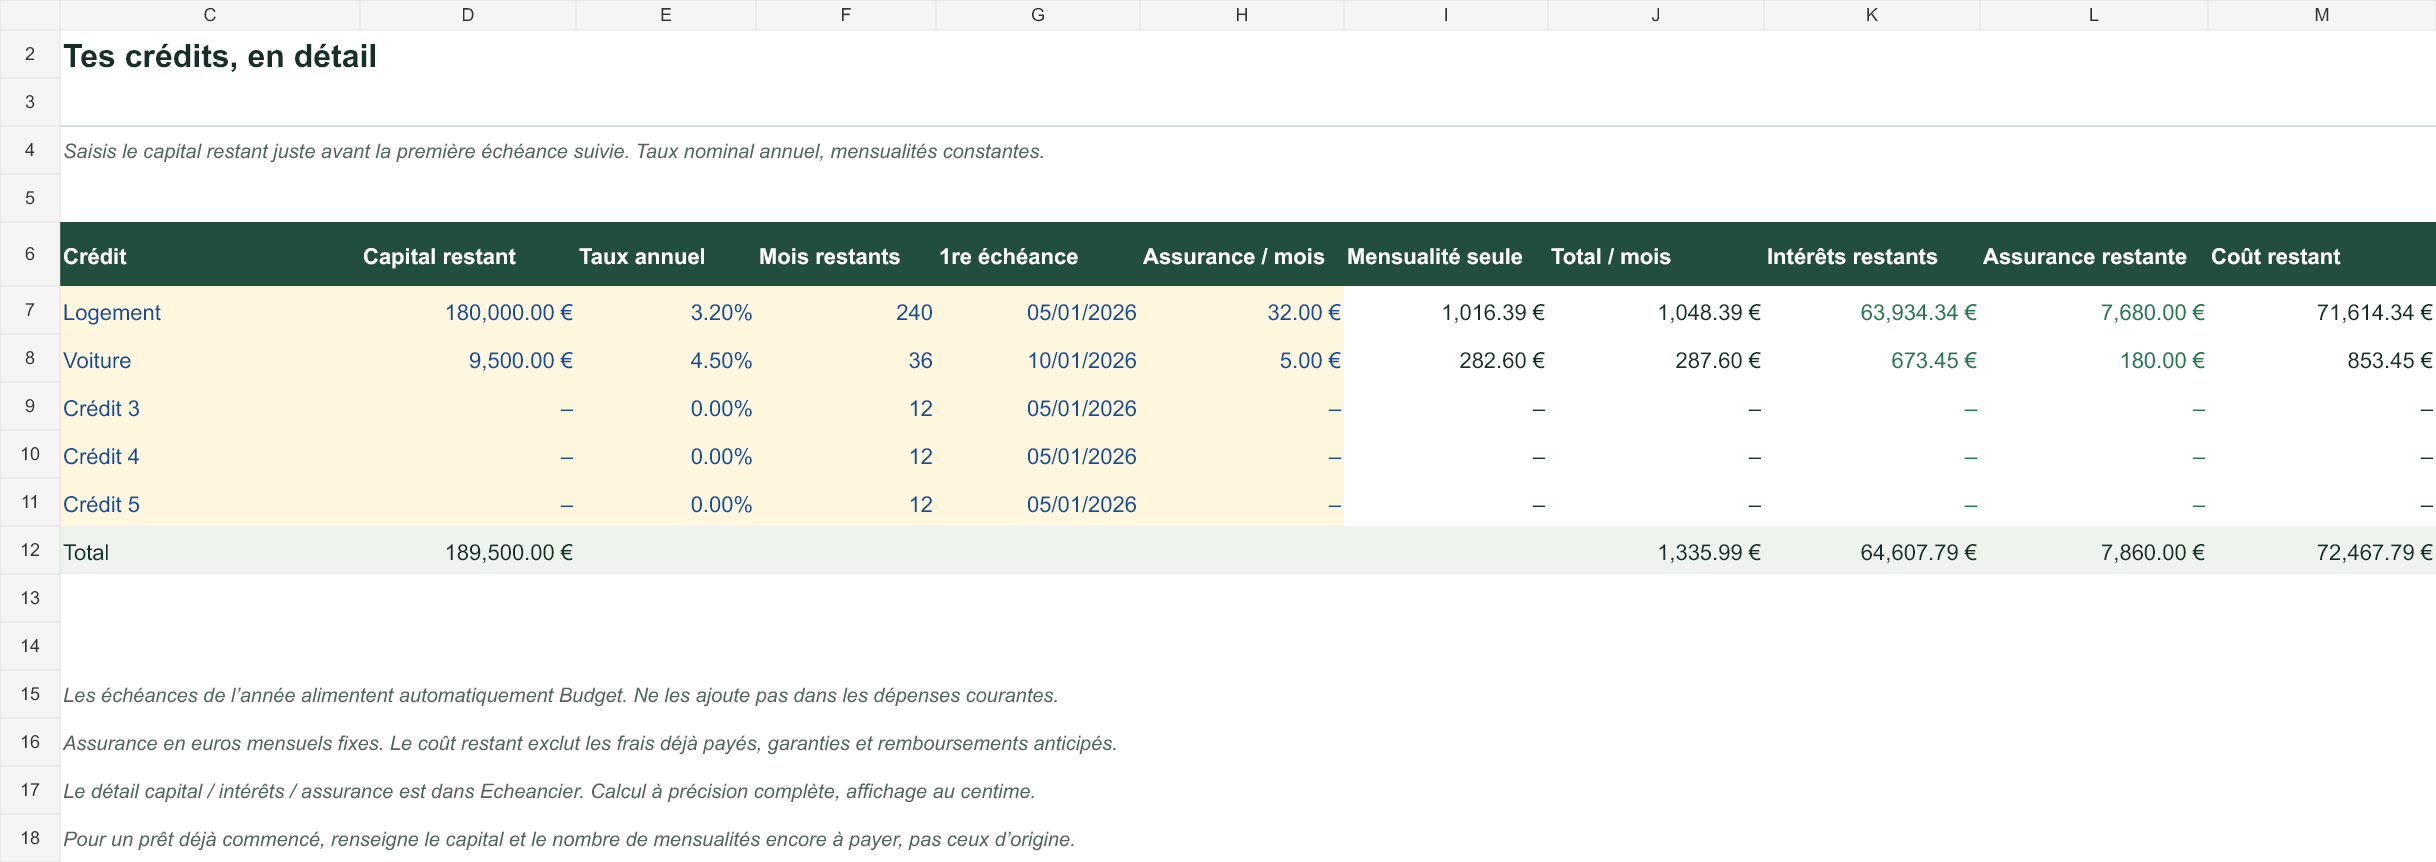Click the 5.00 € insurance cell
The height and width of the screenshot is (862, 2436).
[1242, 360]
